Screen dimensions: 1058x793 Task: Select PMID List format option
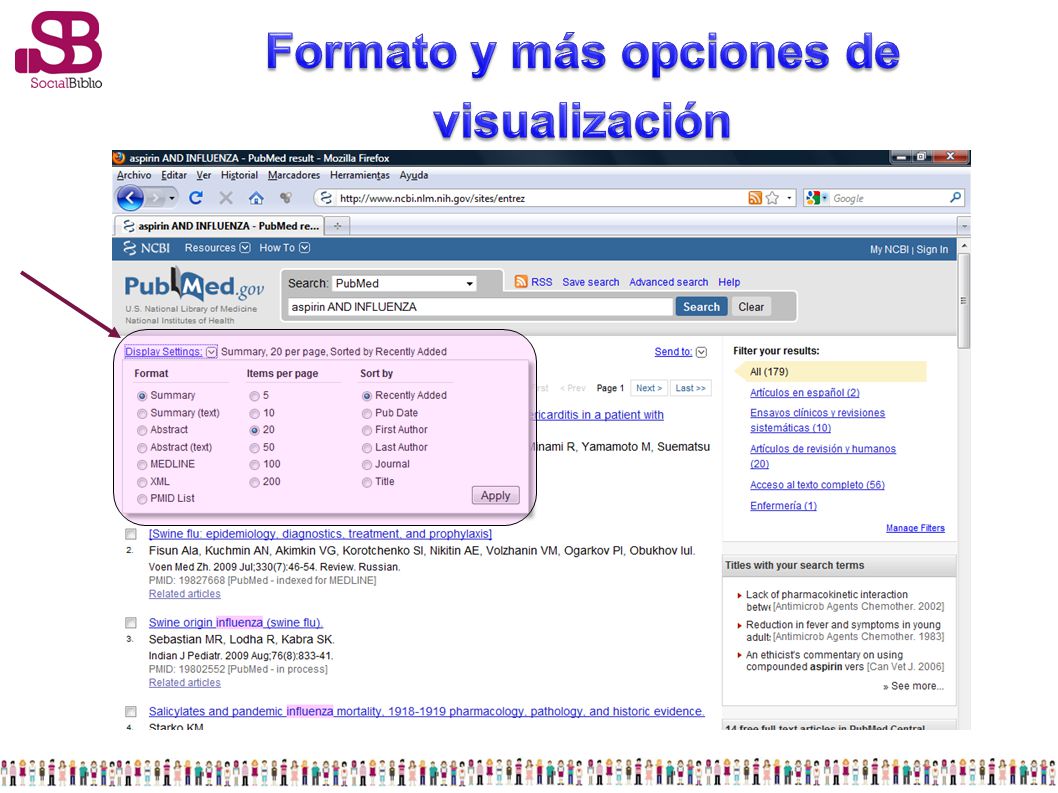[x=142, y=499]
